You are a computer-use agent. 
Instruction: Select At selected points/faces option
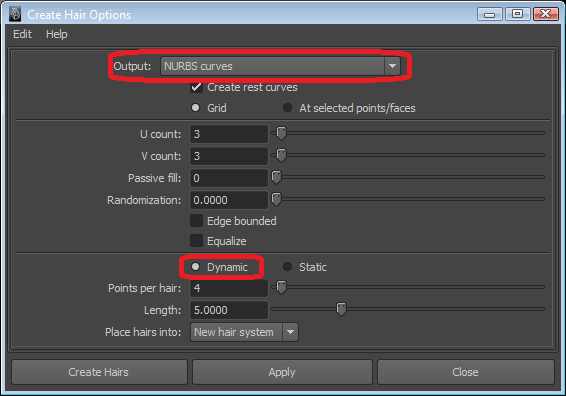tap(287, 108)
